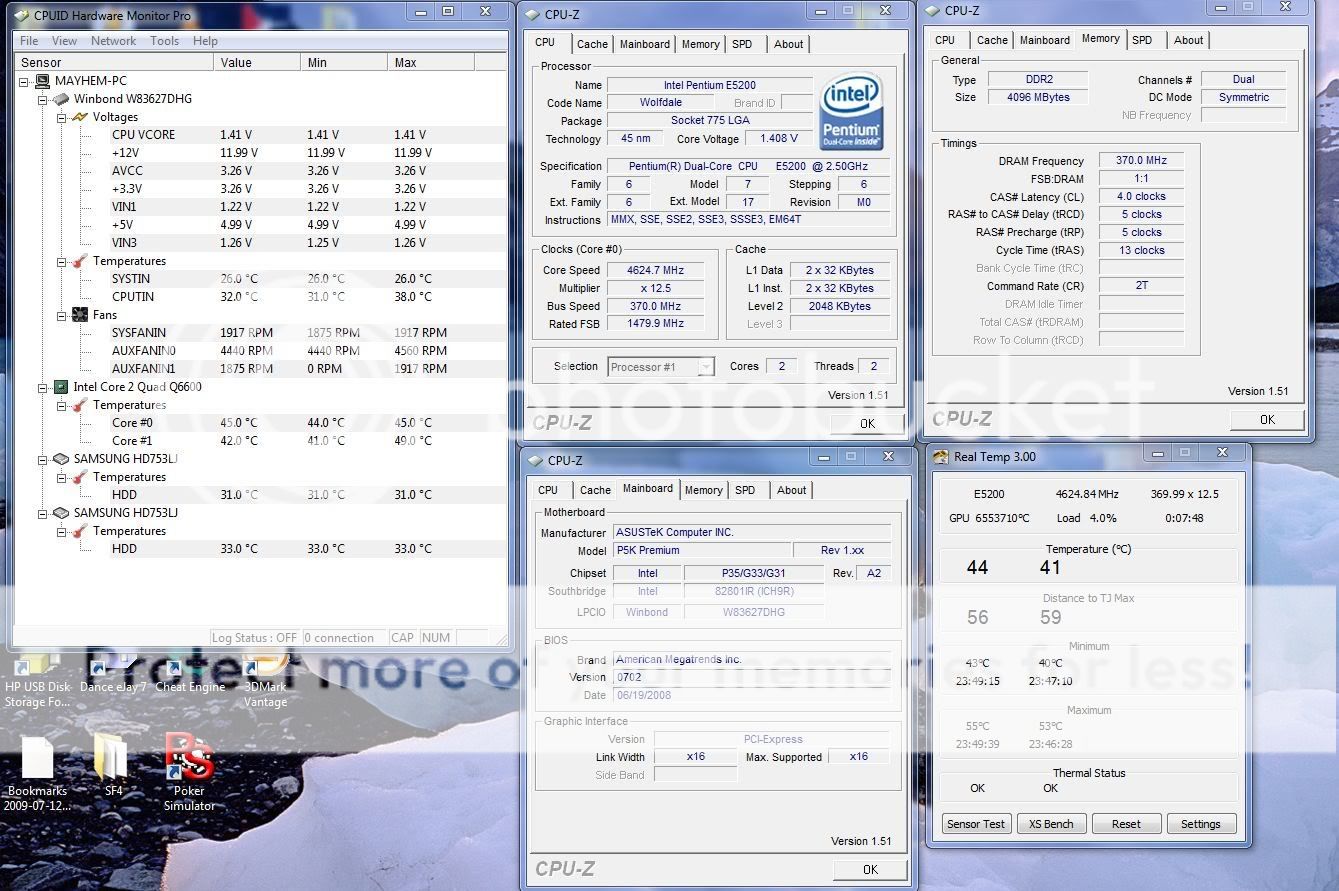Click the DRAM Frequency 370.0 MHz field
The image size is (1339, 891).
click(1142, 160)
